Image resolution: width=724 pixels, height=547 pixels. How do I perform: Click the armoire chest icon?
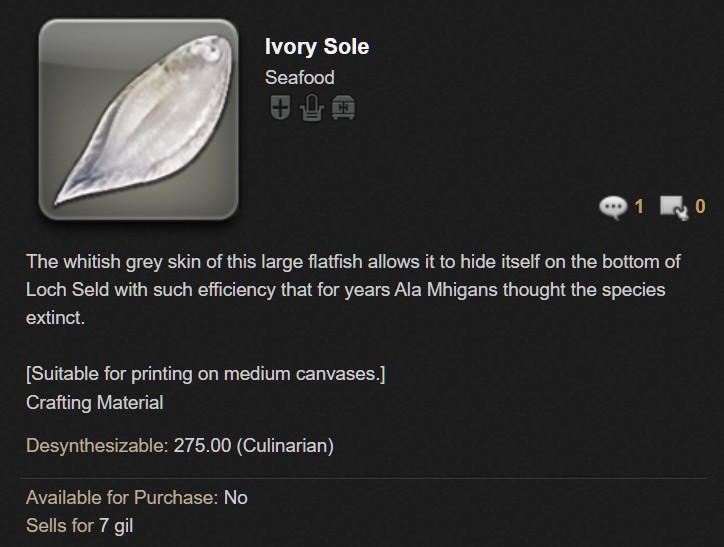tap(344, 108)
